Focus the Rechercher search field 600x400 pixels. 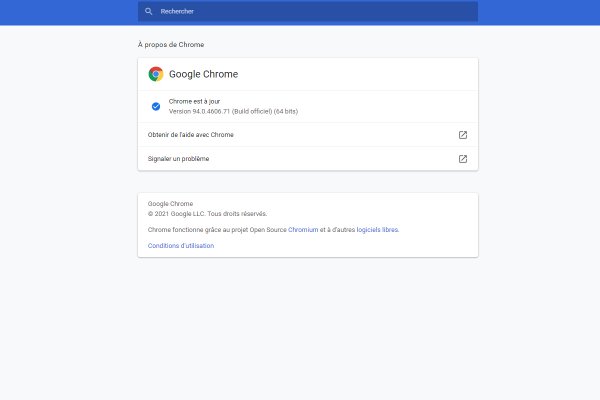[300, 11]
